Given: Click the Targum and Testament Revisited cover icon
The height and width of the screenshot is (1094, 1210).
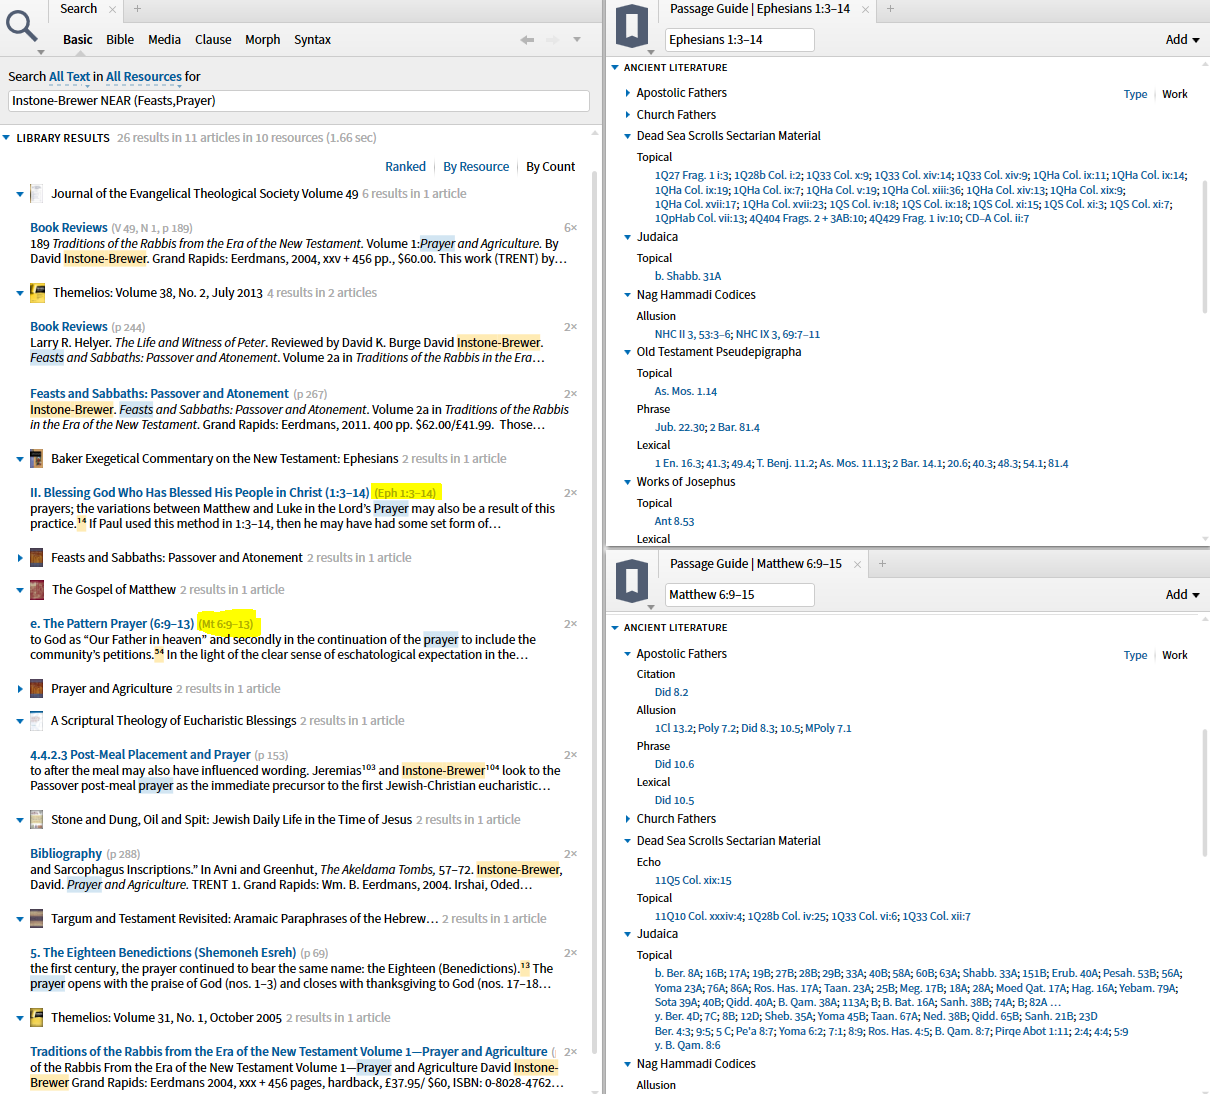Looking at the screenshot, I should (x=37, y=918).
